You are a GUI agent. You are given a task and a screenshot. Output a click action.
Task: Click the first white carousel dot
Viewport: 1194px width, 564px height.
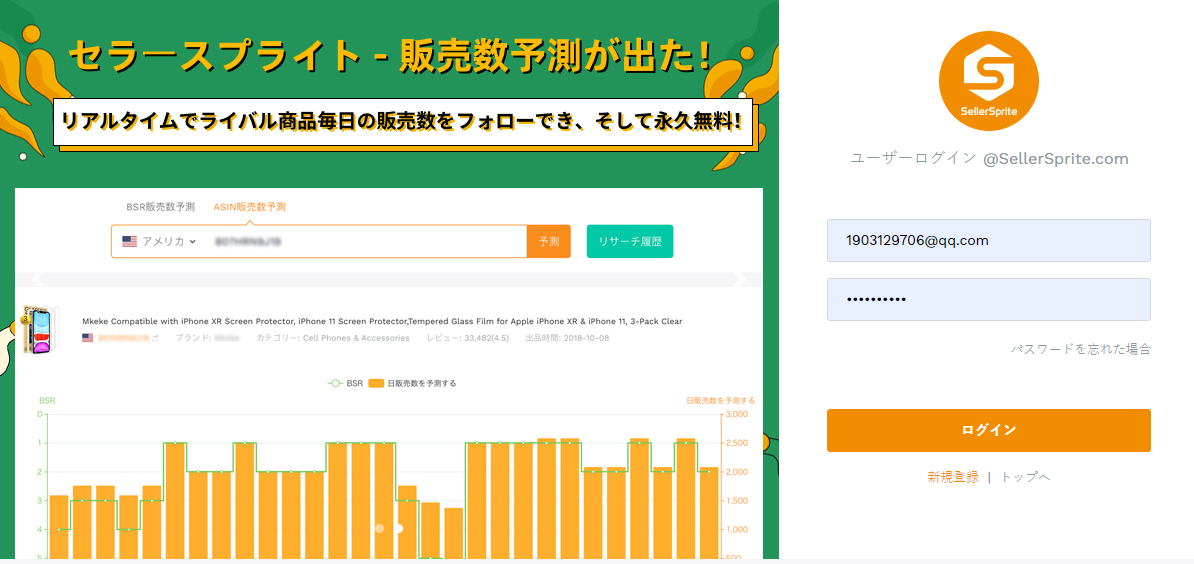(x=379, y=528)
